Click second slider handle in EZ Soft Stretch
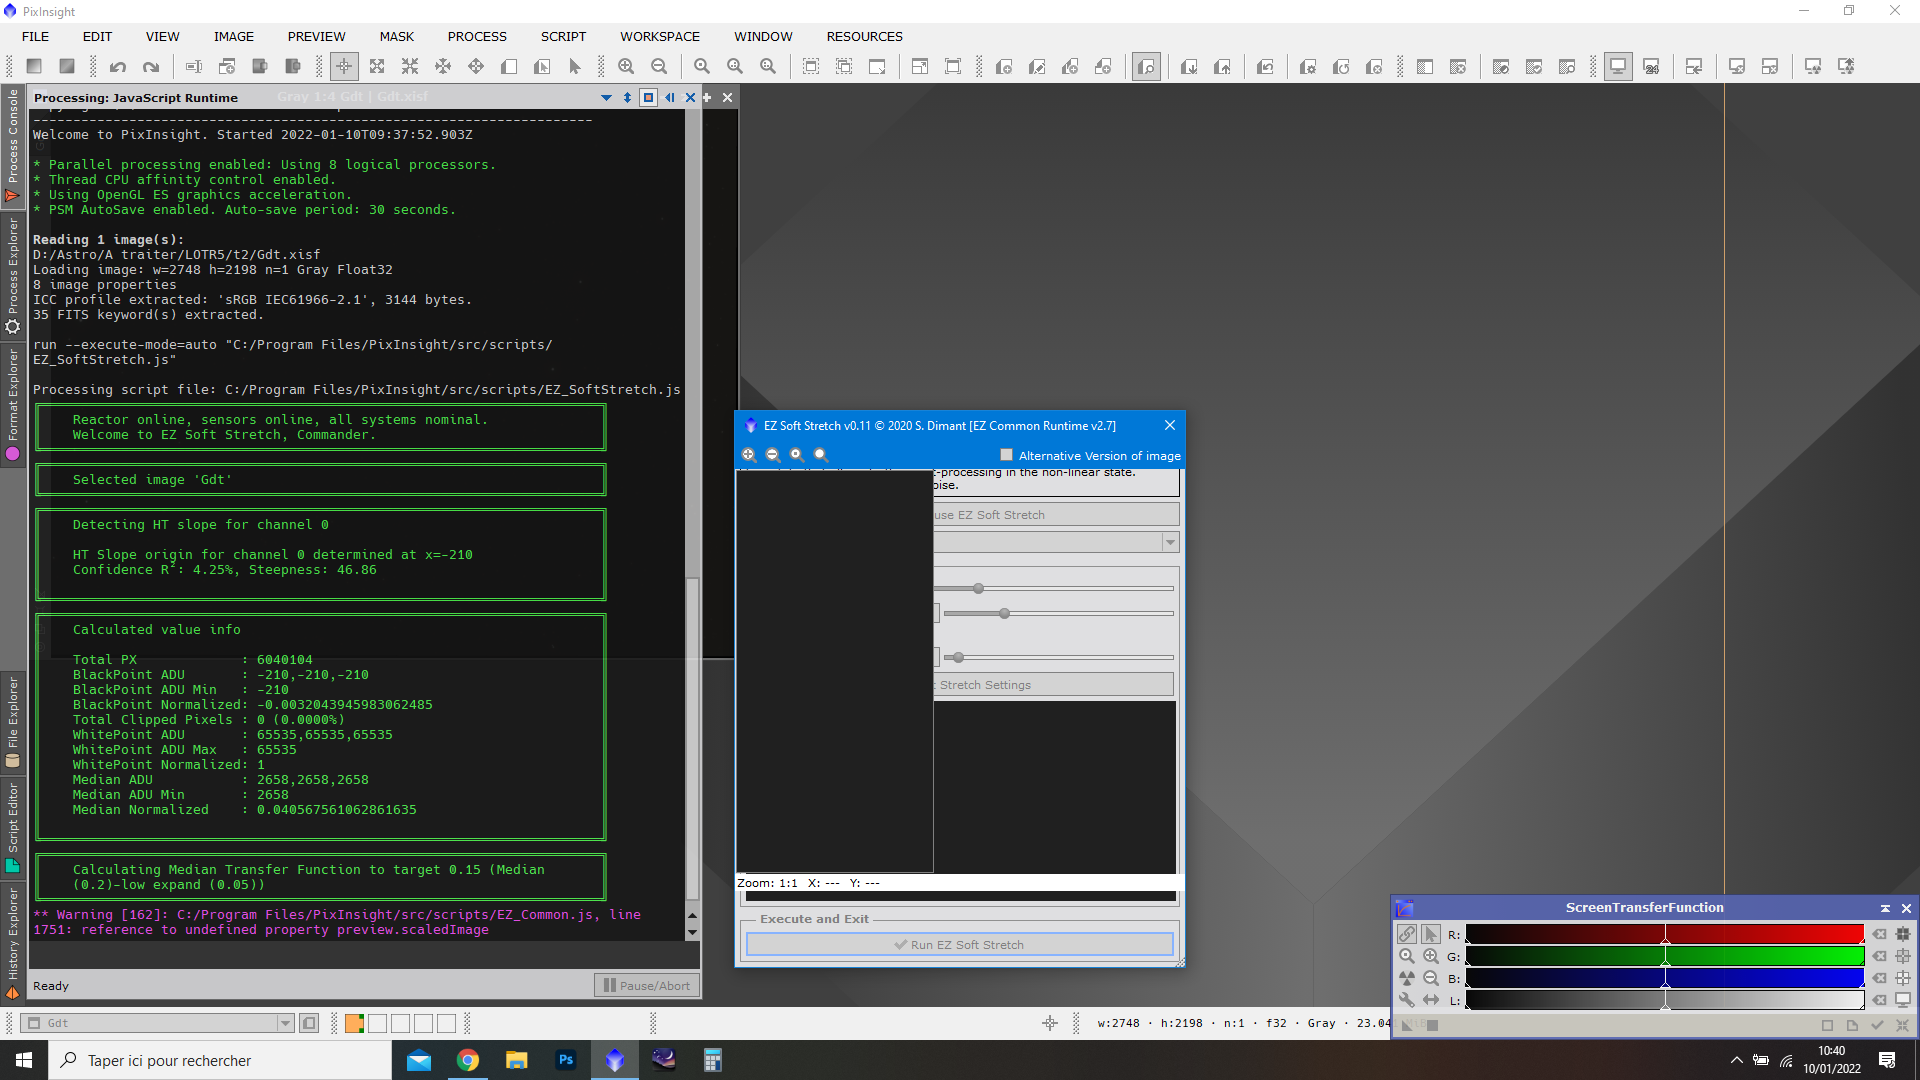 [1004, 613]
